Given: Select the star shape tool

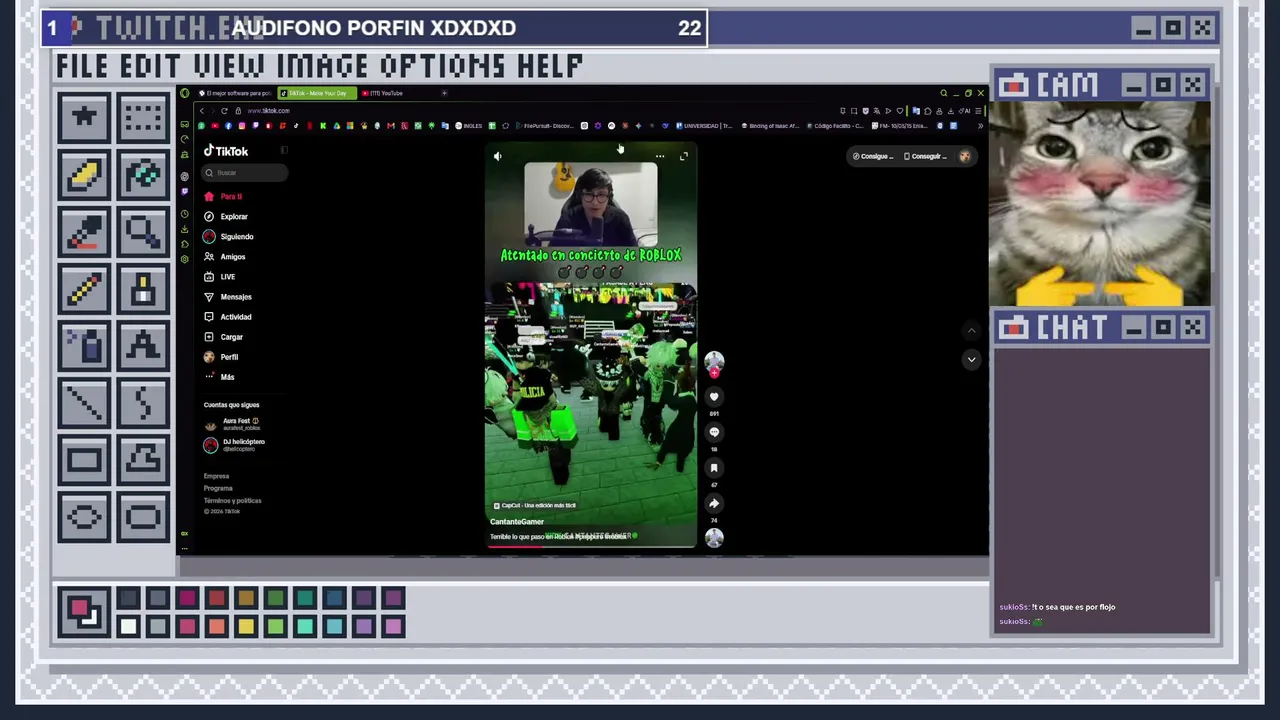Looking at the screenshot, I should pos(84,118).
